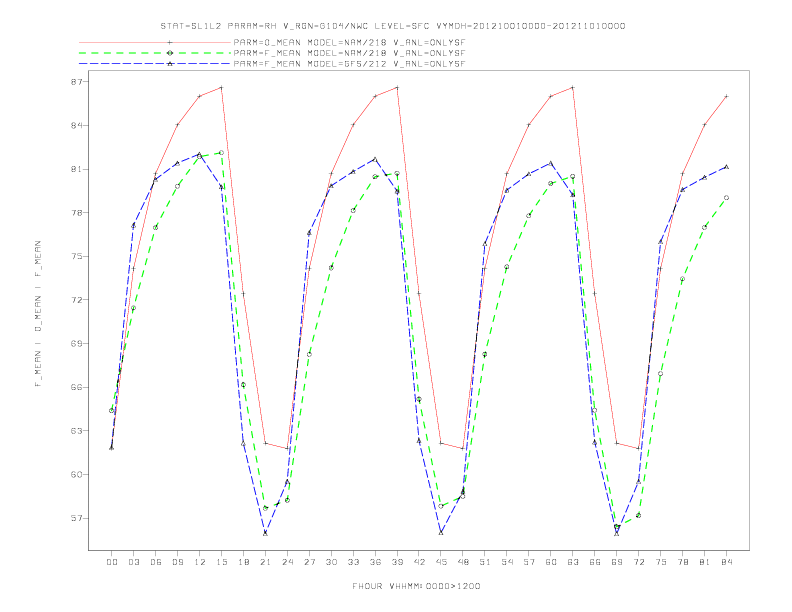Click x-axis forecast hour label 45
792x612 pixels.
coord(441,562)
